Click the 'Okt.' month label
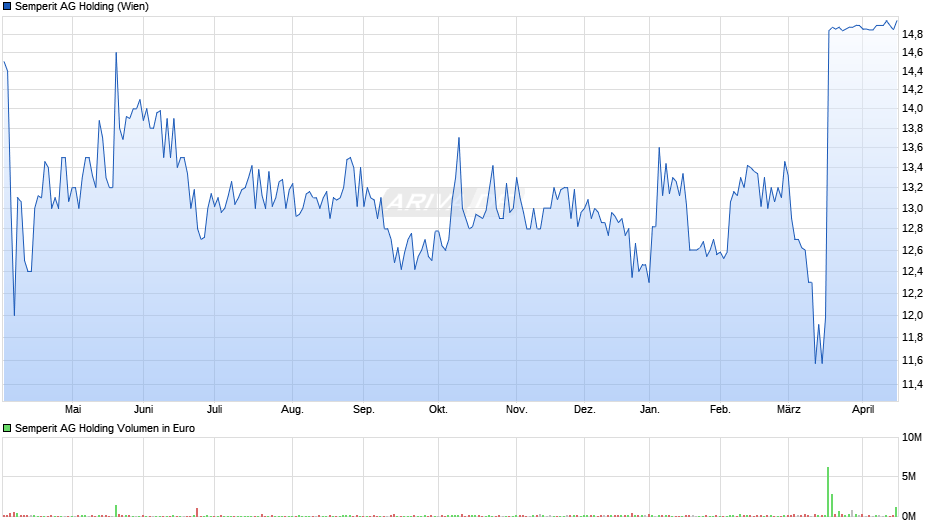940x526 pixels. click(x=438, y=410)
